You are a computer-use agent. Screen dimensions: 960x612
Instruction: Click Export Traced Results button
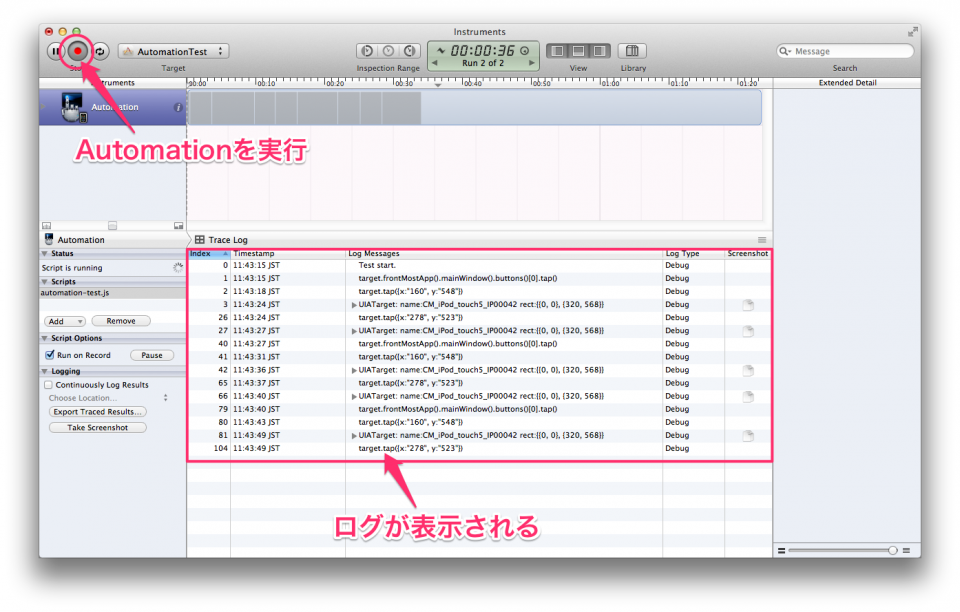coord(97,412)
